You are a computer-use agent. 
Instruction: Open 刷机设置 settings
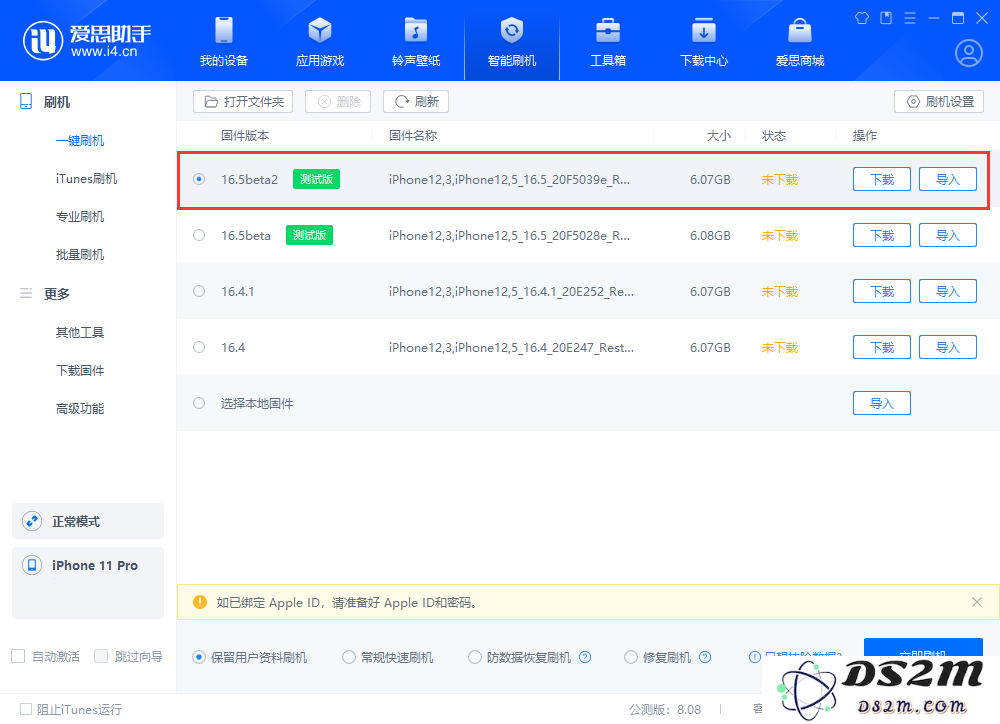pos(939,101)
